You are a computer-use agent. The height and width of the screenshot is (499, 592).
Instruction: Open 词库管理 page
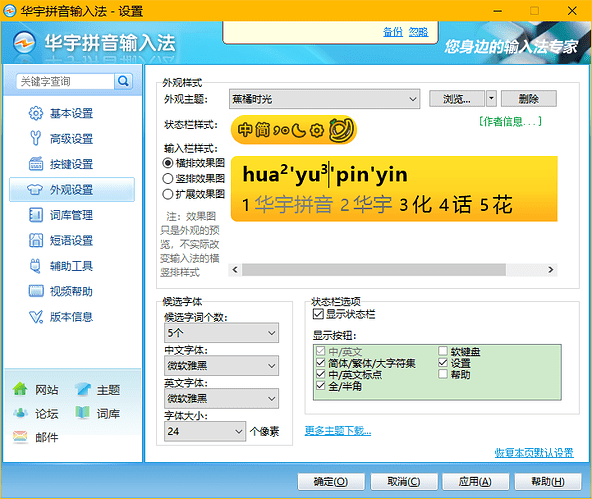click(72, 215)
